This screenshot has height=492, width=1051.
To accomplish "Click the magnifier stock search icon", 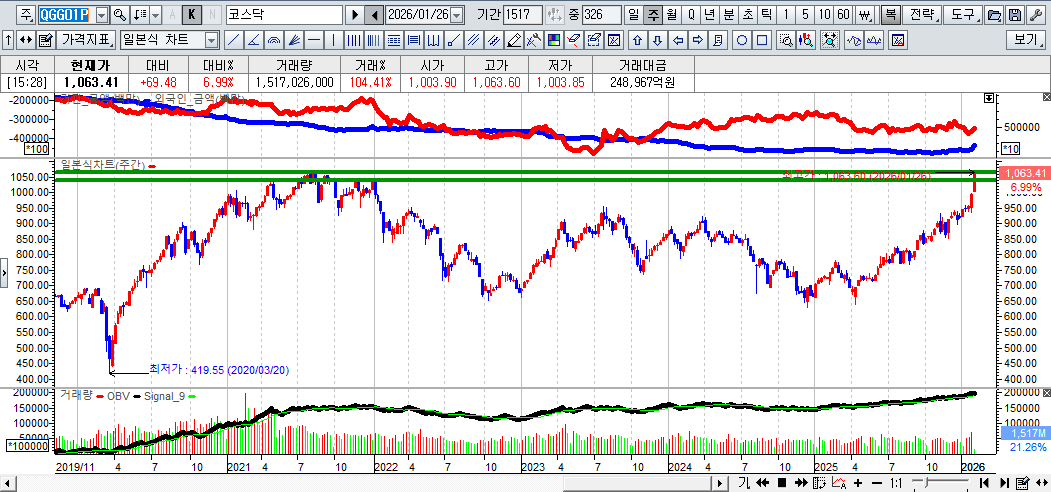I will [120, 15].
